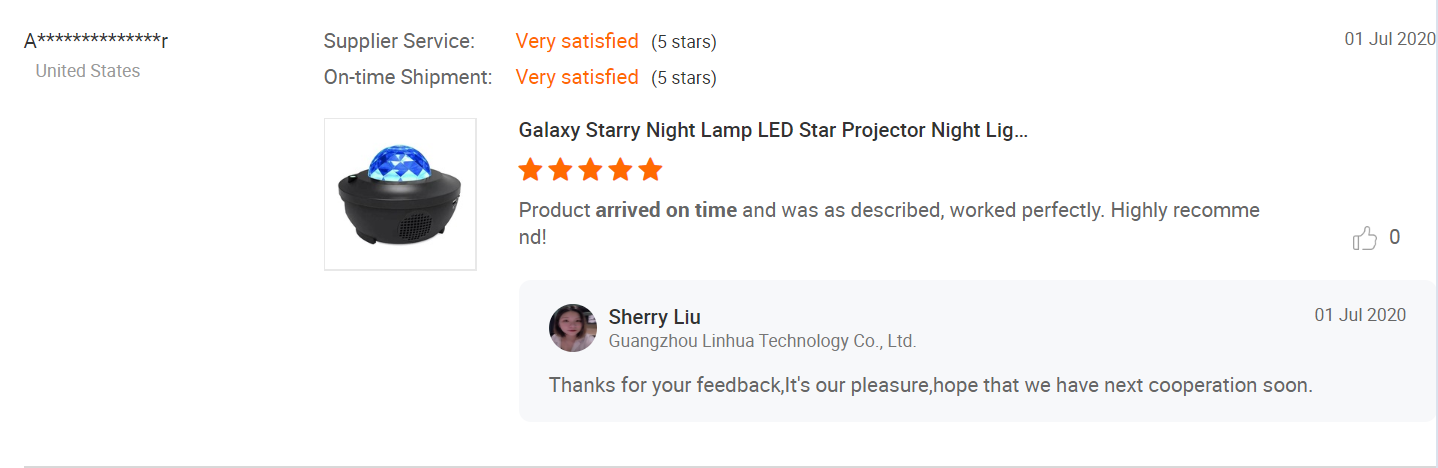Open the Galaxy Starry Night Lamp product title
The height and width of the screenshot is (468, 1438).
coord(773,131)
